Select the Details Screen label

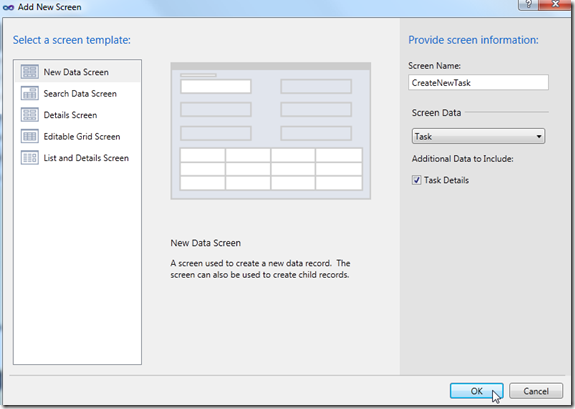[70, 115]
